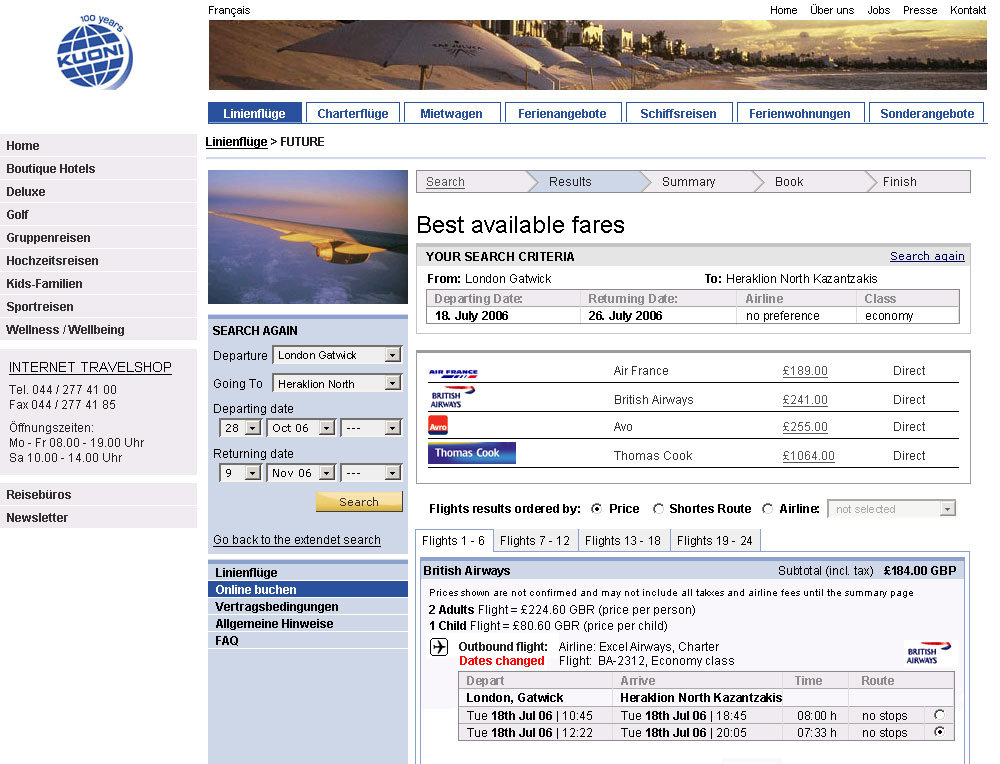Viewport: 1000px width, 764px height.
Task: Open Hochzeitsreisen in sidebar menu
Action: coord(98,260)
